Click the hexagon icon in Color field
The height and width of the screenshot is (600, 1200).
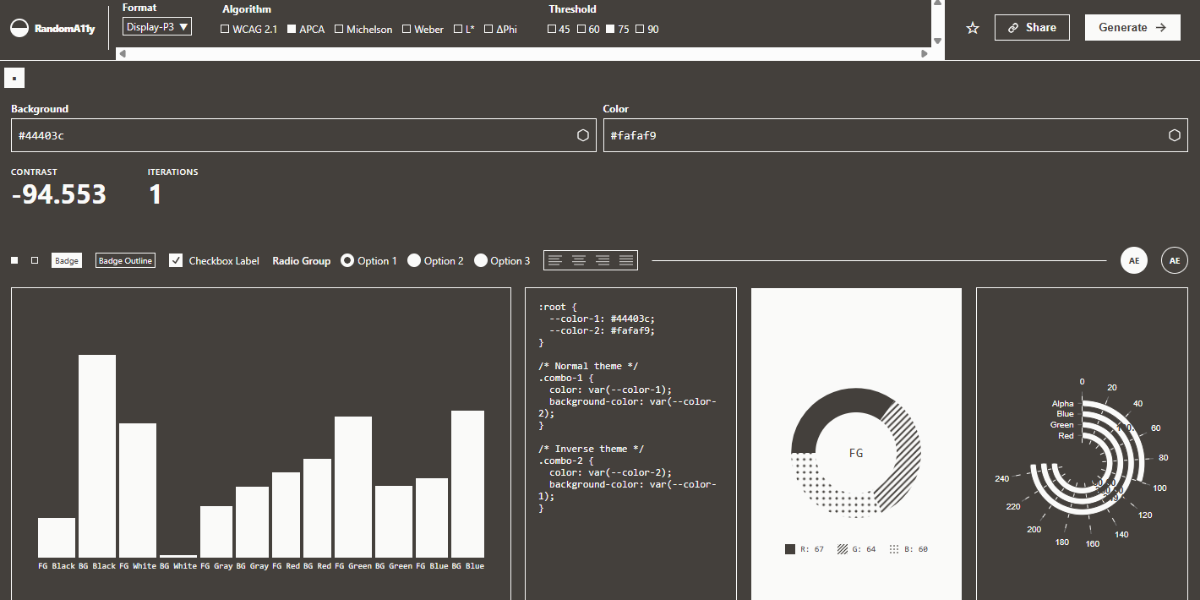(1174, 135)
